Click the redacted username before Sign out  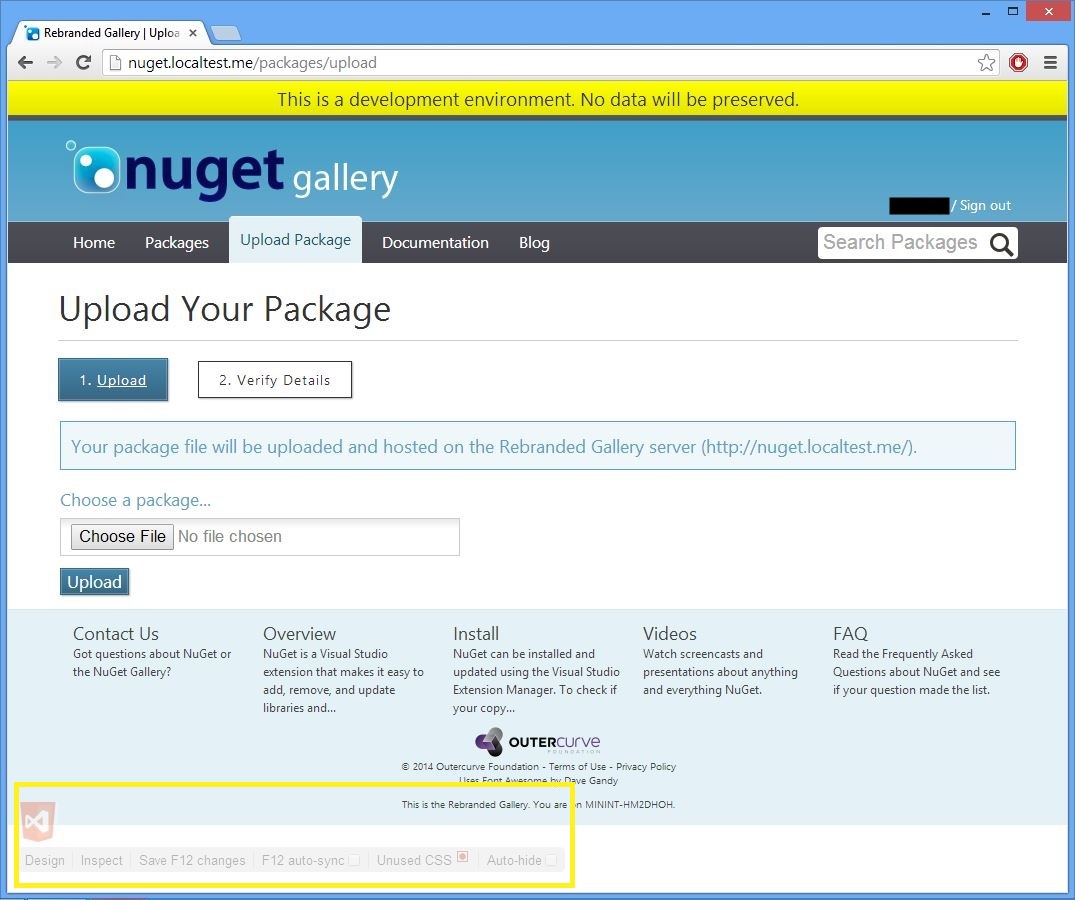(x=919, y=206)
